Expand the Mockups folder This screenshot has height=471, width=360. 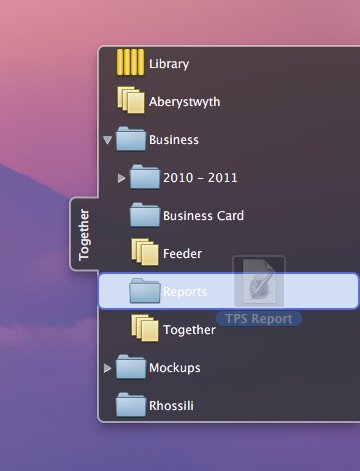coord(107,368)
